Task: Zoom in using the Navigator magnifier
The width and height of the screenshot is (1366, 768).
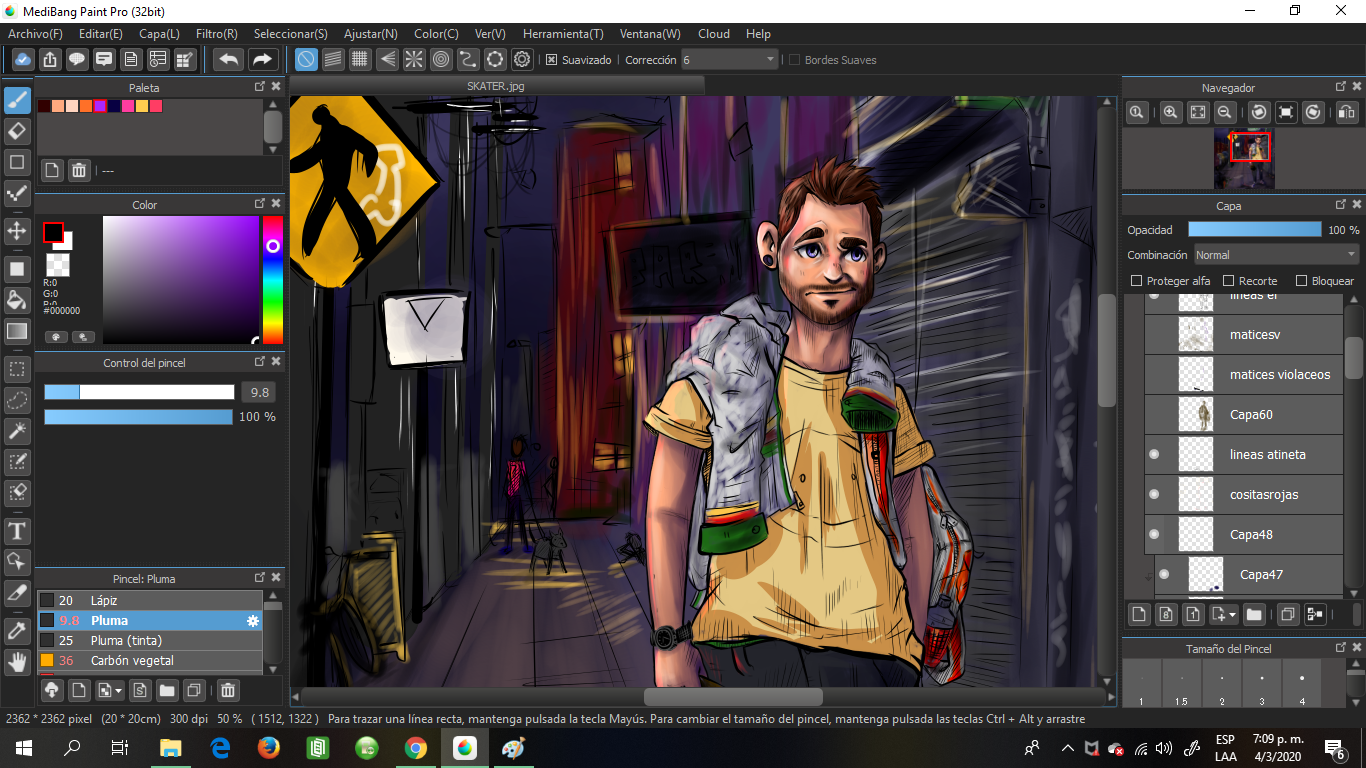Action: pos(1170,113)
